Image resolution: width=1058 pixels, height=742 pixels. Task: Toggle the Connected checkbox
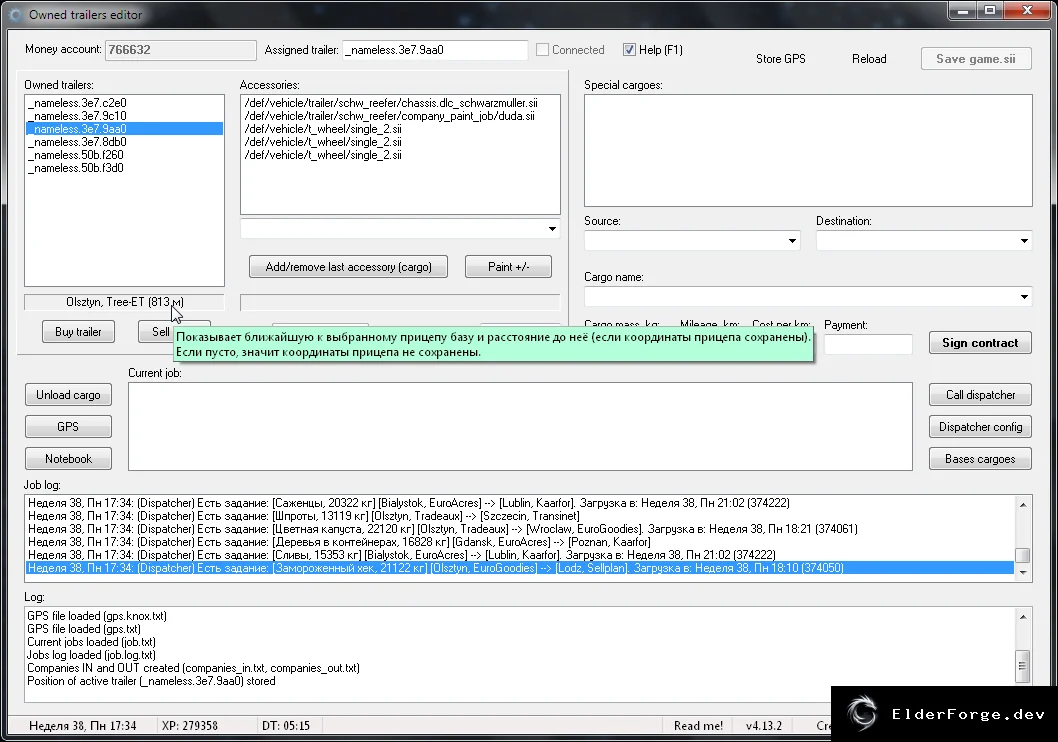tap(542, 50)
